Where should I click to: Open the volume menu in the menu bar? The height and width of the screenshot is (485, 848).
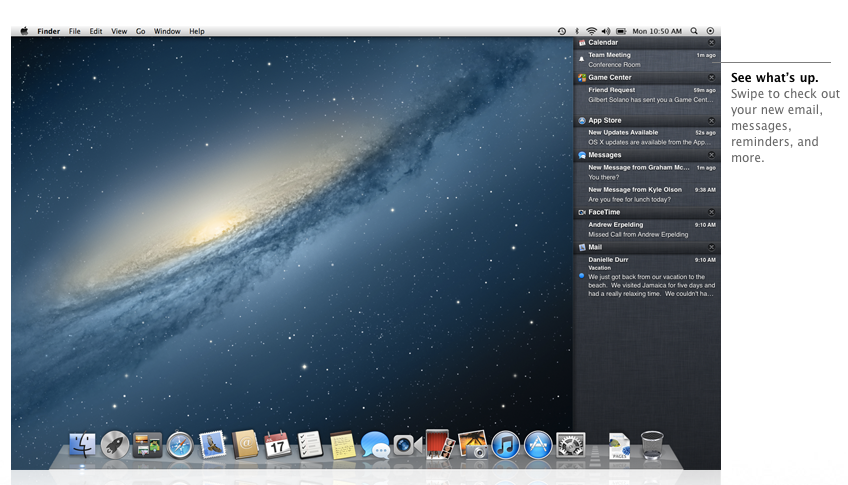pos(606,31)
